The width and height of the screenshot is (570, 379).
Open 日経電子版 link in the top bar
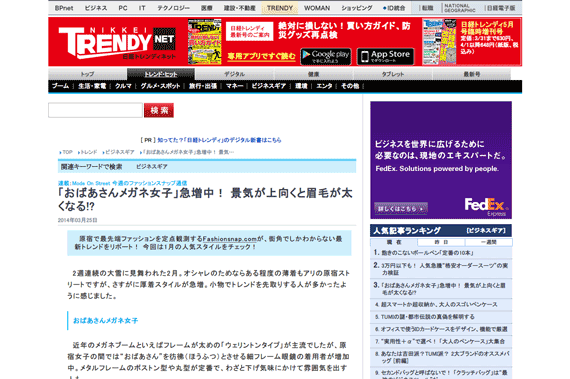click(501, 8)
